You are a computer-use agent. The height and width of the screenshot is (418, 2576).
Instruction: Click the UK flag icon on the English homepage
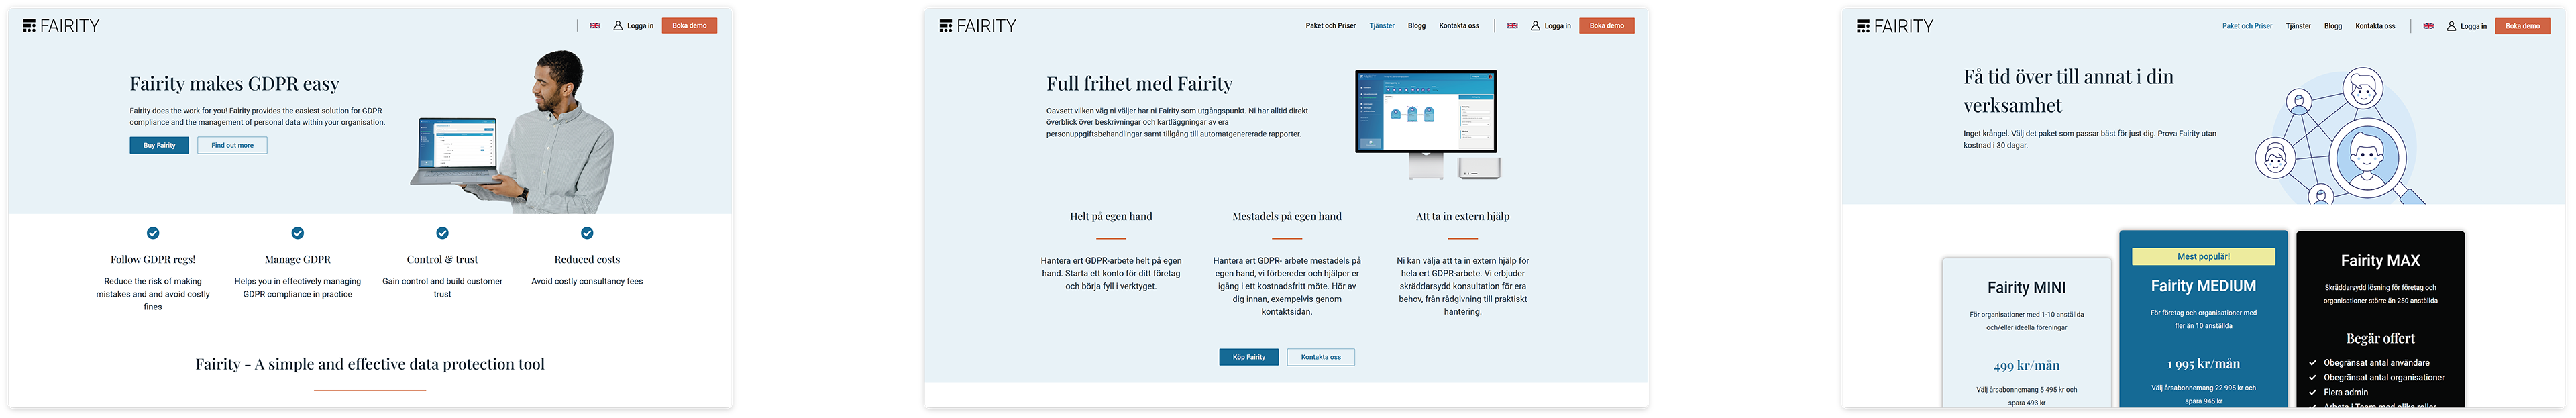point(595,26)
